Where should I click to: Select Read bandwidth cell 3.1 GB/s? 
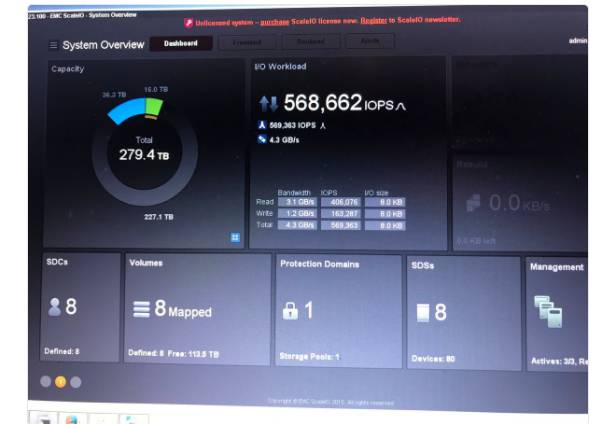coord(297,202)
